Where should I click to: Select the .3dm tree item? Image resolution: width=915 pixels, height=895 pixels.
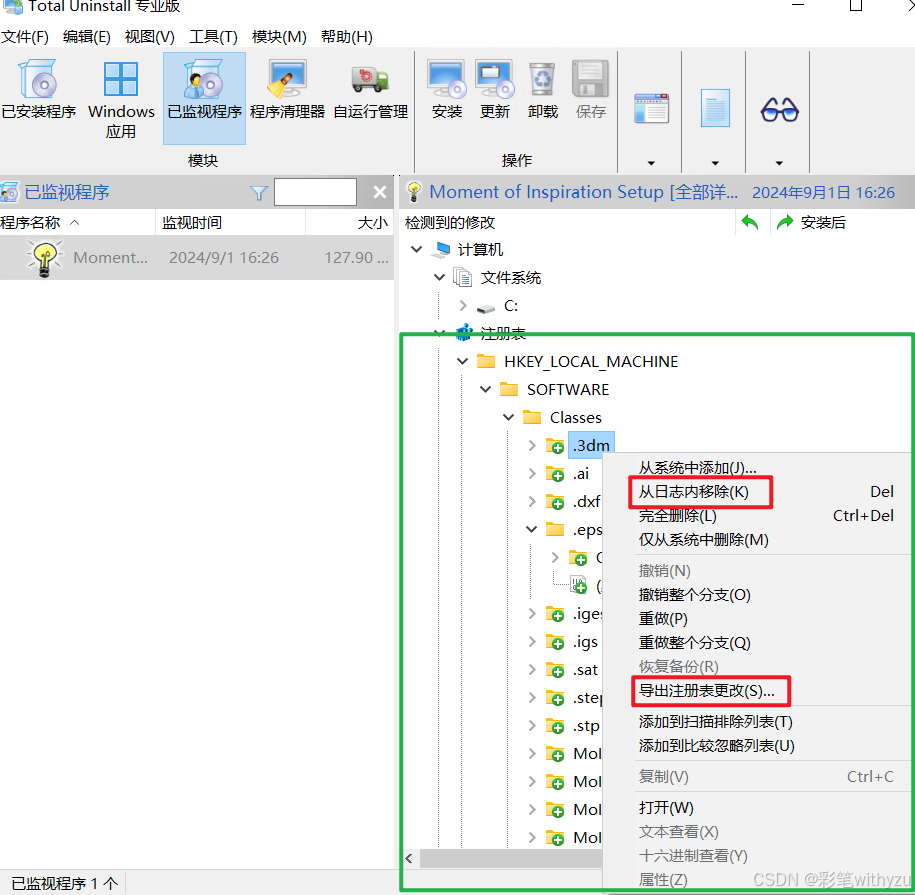coord(591,445)
